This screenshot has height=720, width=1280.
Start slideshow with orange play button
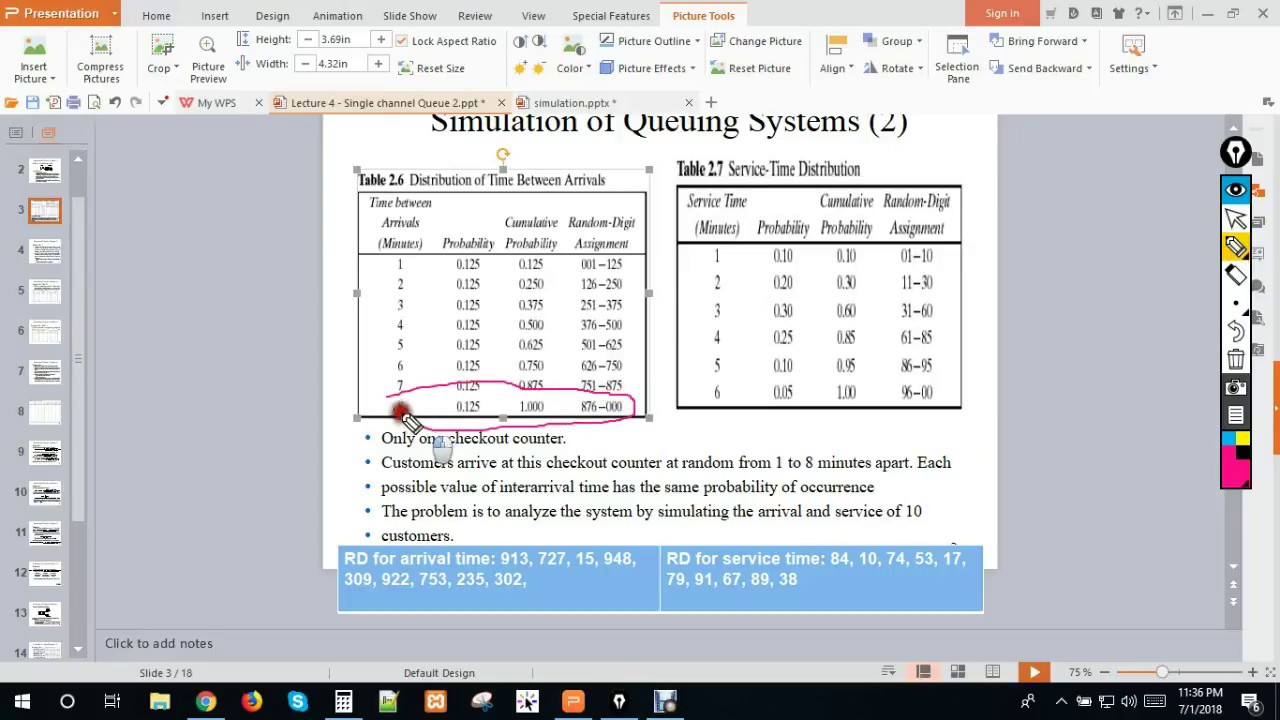[x=1034, y=672]
